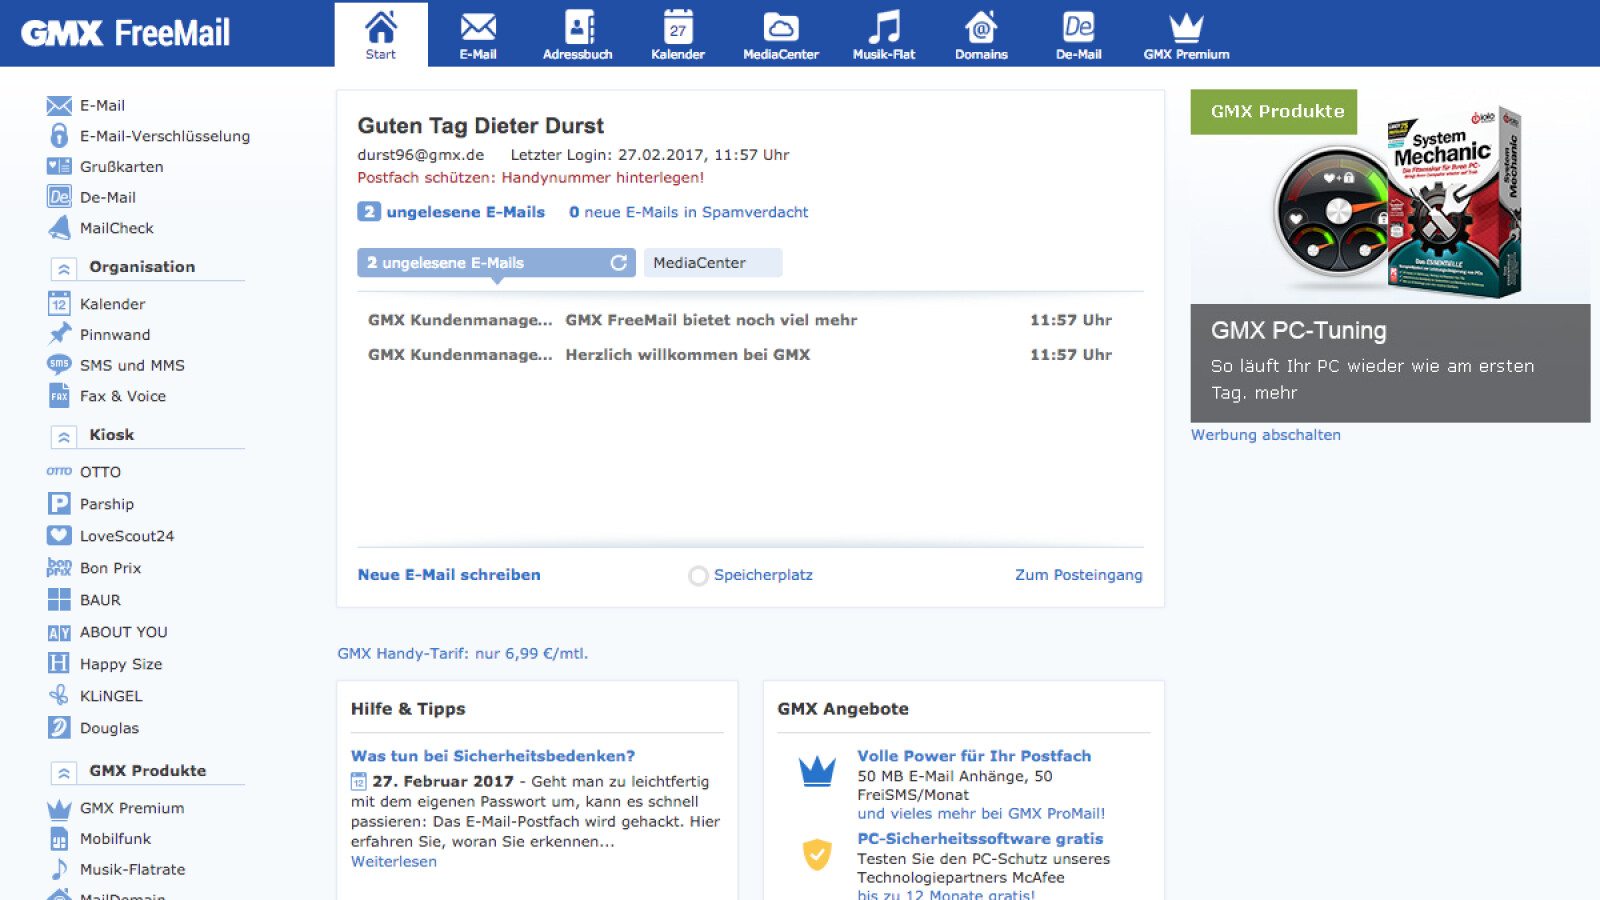Click the KLiNGEL icon in Kiosk
Viewport: 1600px width, 900px height.
click(x=59, y=695)
